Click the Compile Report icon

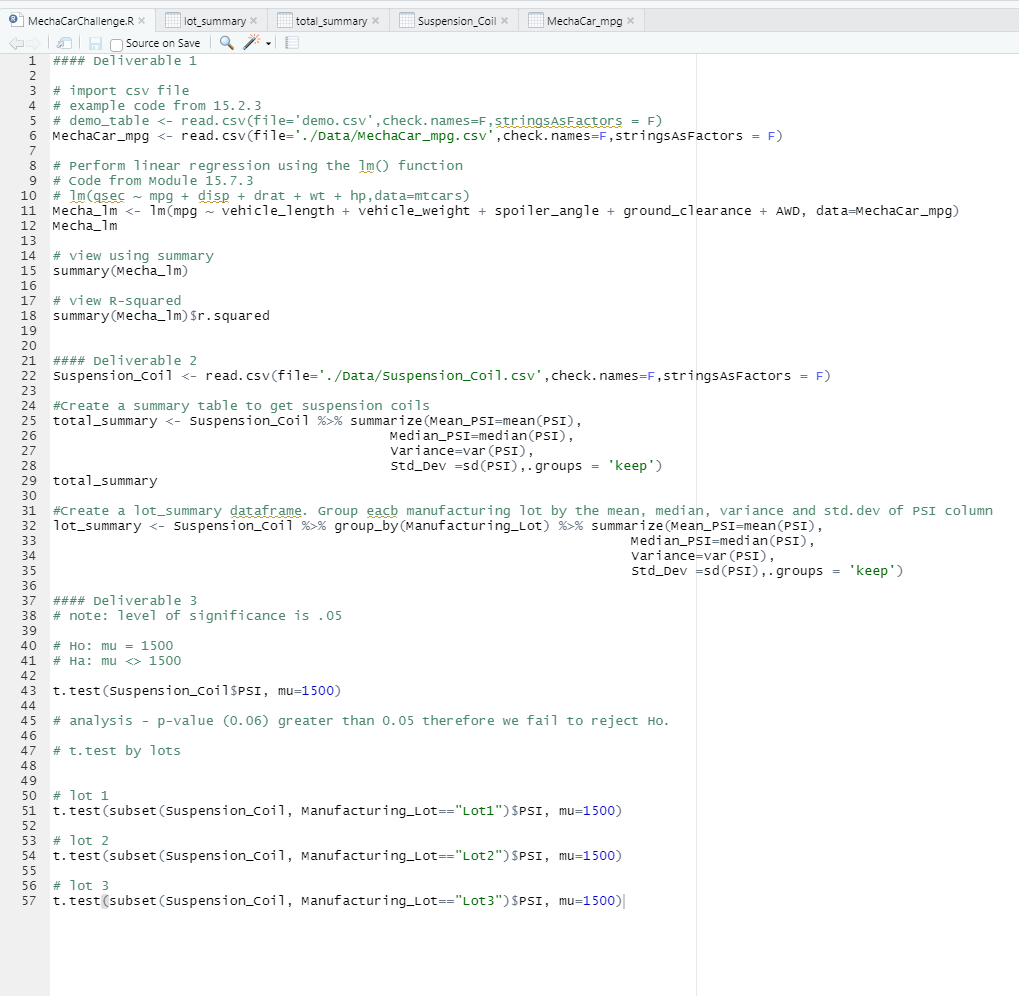(x=290, y=42)
